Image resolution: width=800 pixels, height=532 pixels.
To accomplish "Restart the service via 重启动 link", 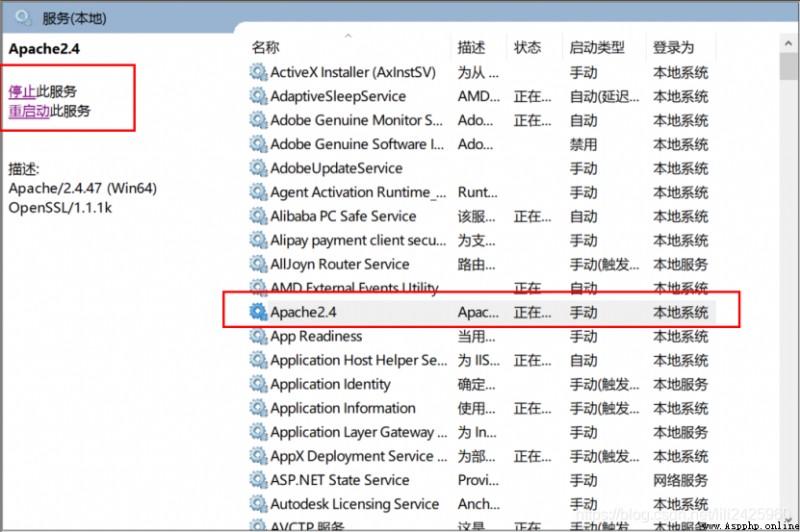I will 29,111.
